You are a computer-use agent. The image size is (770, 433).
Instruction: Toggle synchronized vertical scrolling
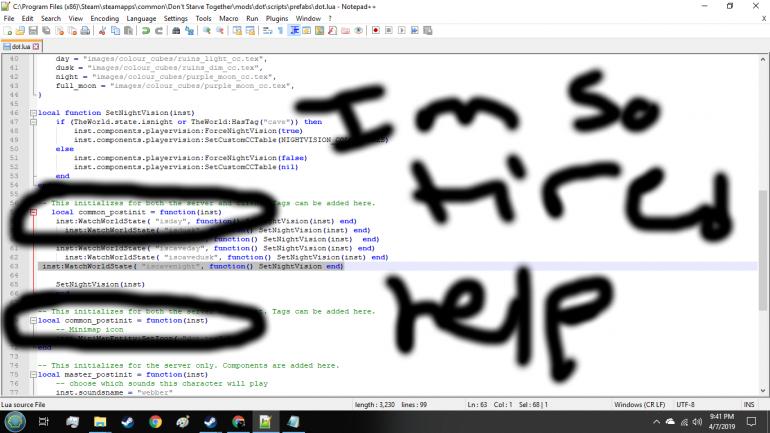tap(237, 30)
